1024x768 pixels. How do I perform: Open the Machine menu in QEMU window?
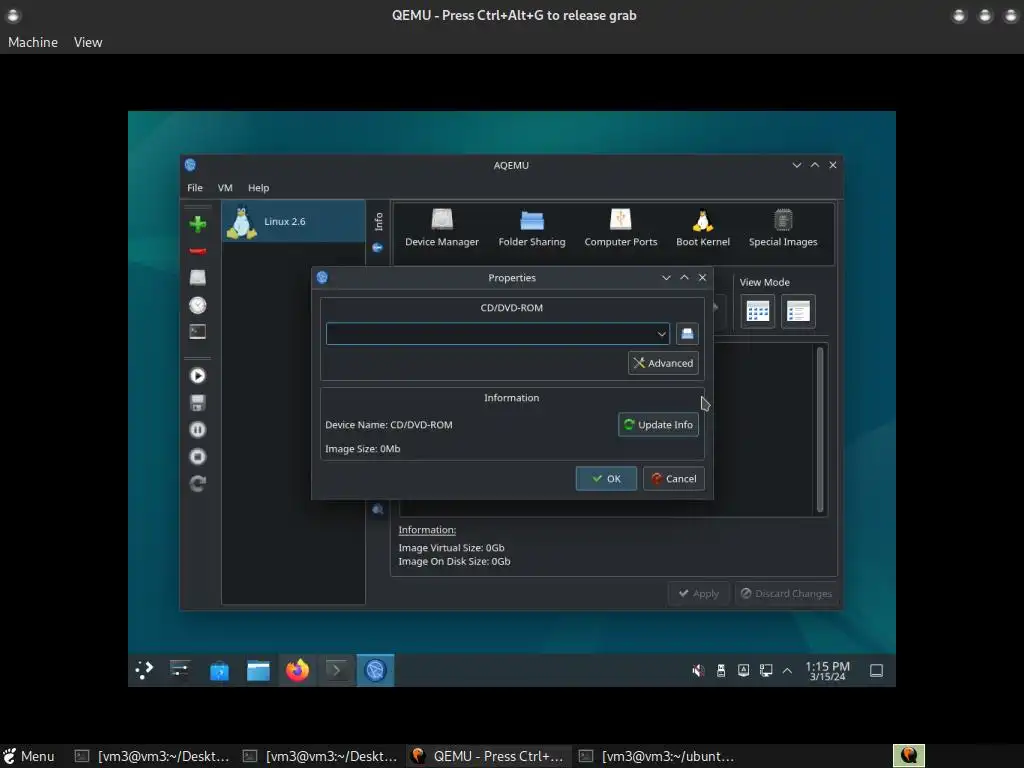(x=33, y=42)
